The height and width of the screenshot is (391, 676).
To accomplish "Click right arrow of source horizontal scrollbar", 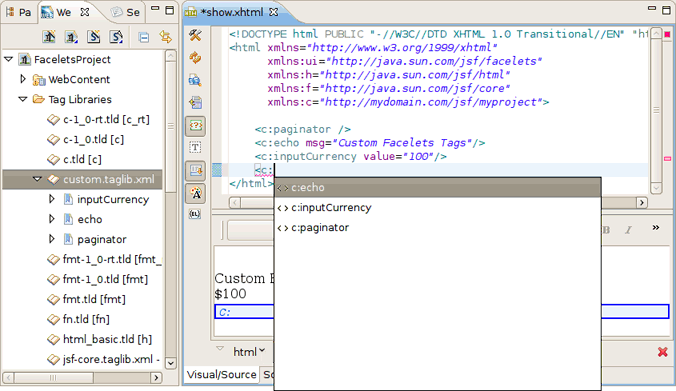I will pos(642,202).
